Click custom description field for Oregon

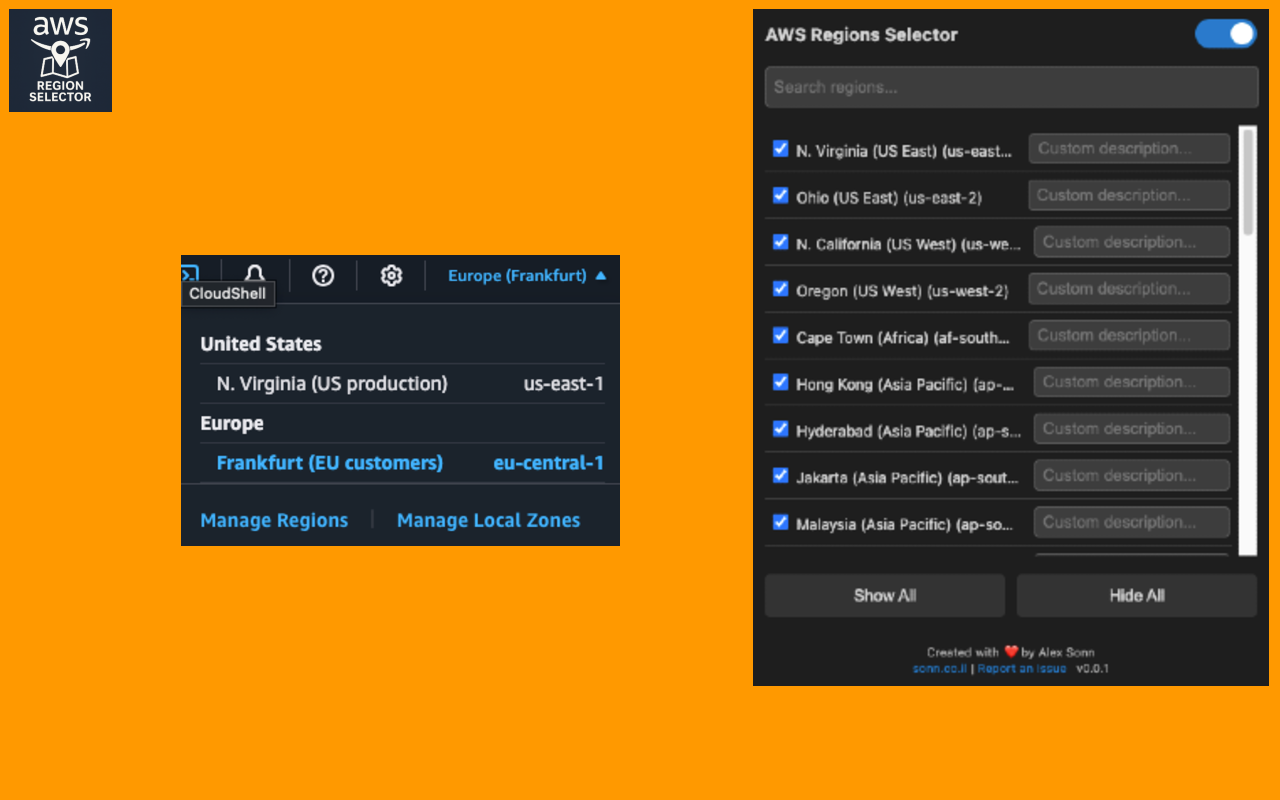click(x=1129, y=289)
